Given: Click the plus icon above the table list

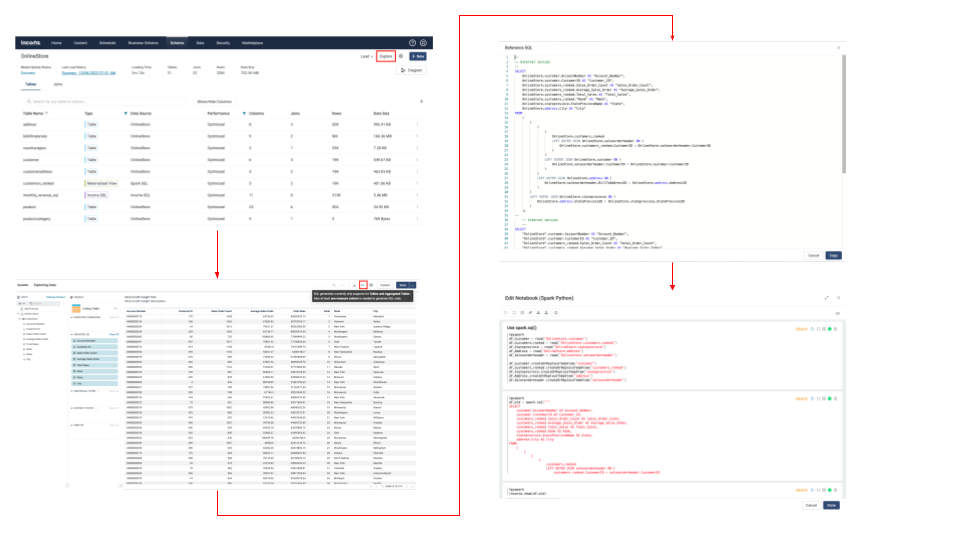Looking at the screenshot, I should [x=421, y=101].
